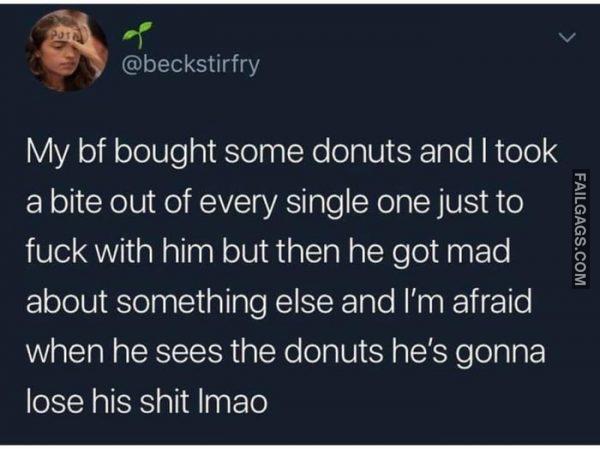Click the word "something" in the tweet
The height and width of the screenshot is (449, 600).
(194, 304)
